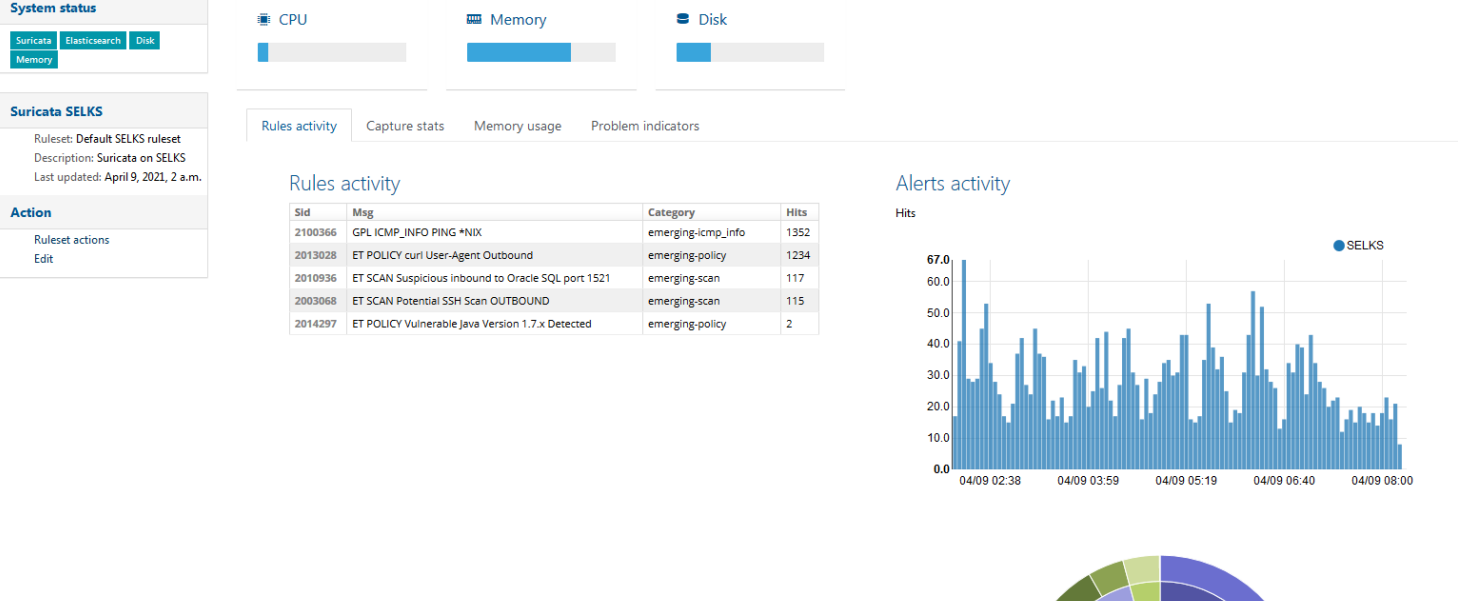
Task: Click the 117 hits value
Action: click(x=795, y=278)
